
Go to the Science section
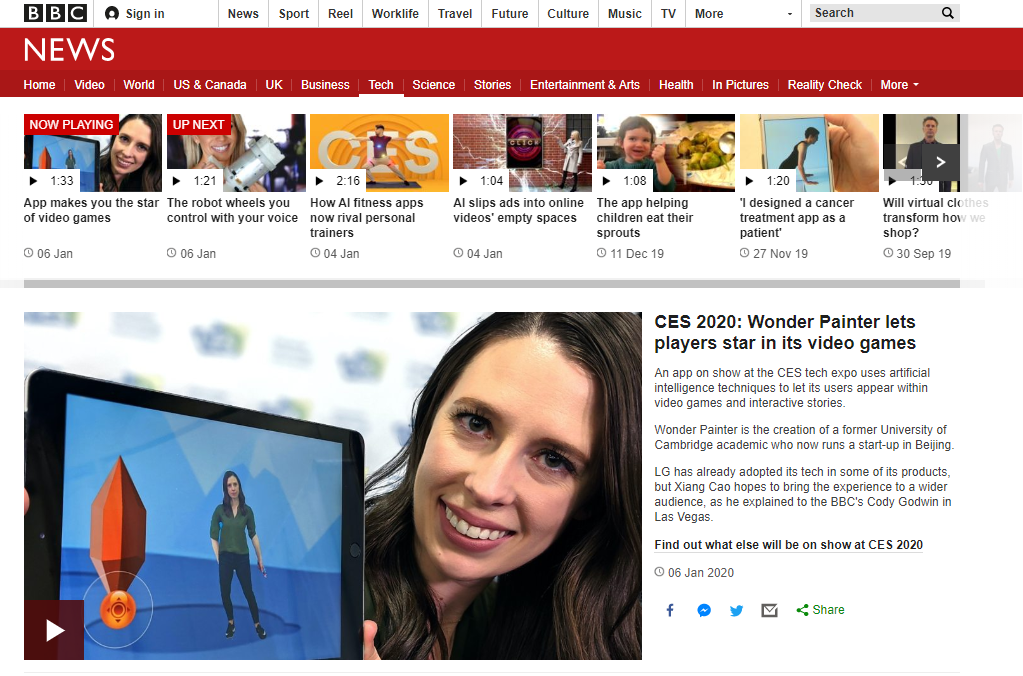(433, 85)
